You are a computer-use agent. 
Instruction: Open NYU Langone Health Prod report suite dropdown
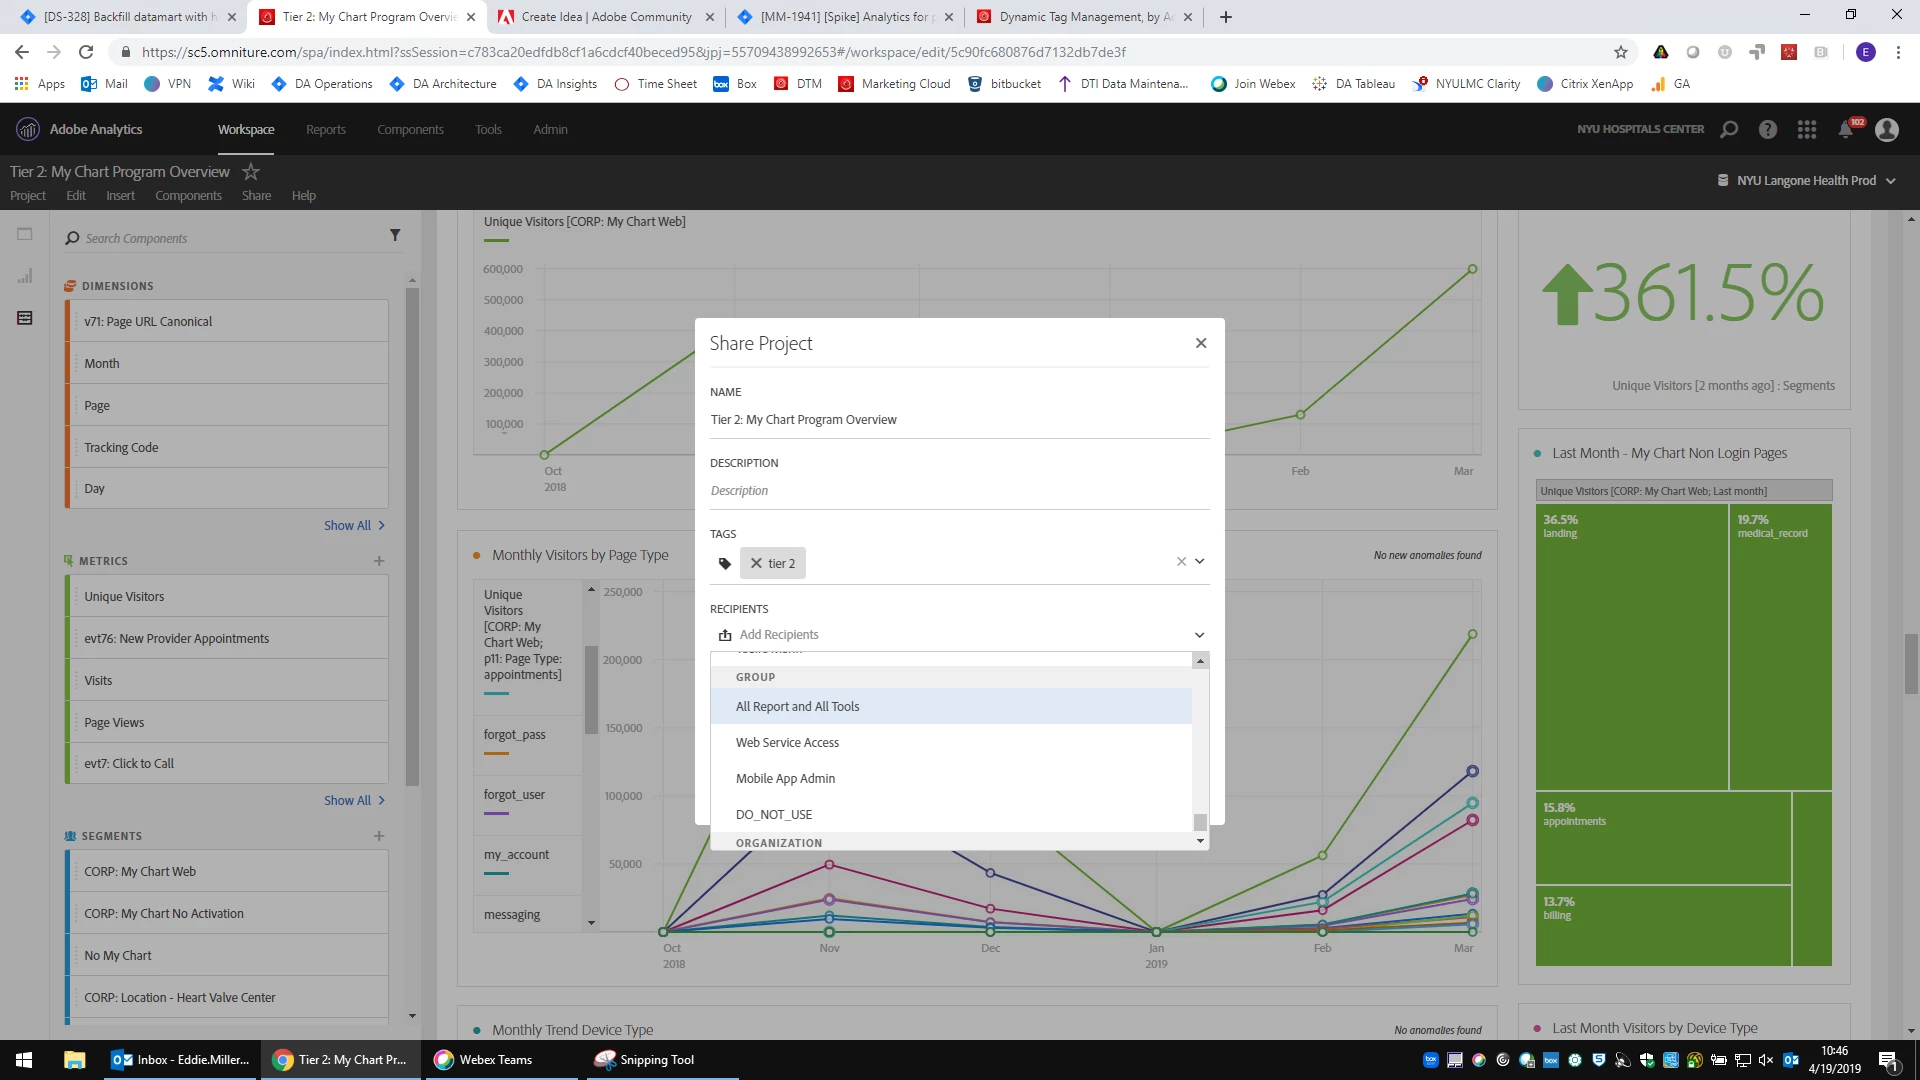[1806, 181]
